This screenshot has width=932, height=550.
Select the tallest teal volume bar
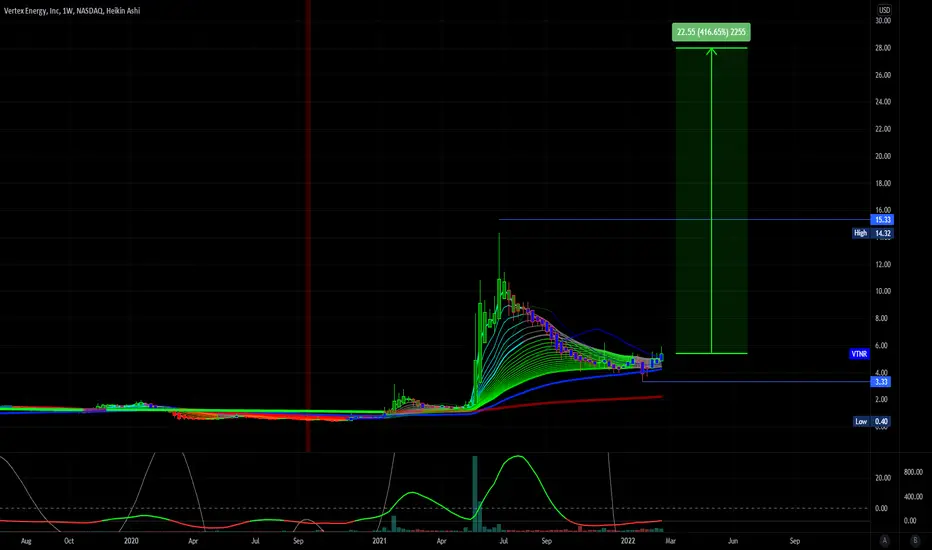point(475,494)
